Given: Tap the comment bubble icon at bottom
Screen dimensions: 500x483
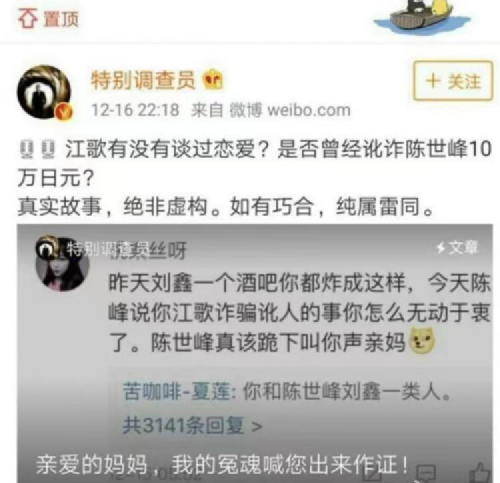Looking at the screenshot, I should 426,473.
